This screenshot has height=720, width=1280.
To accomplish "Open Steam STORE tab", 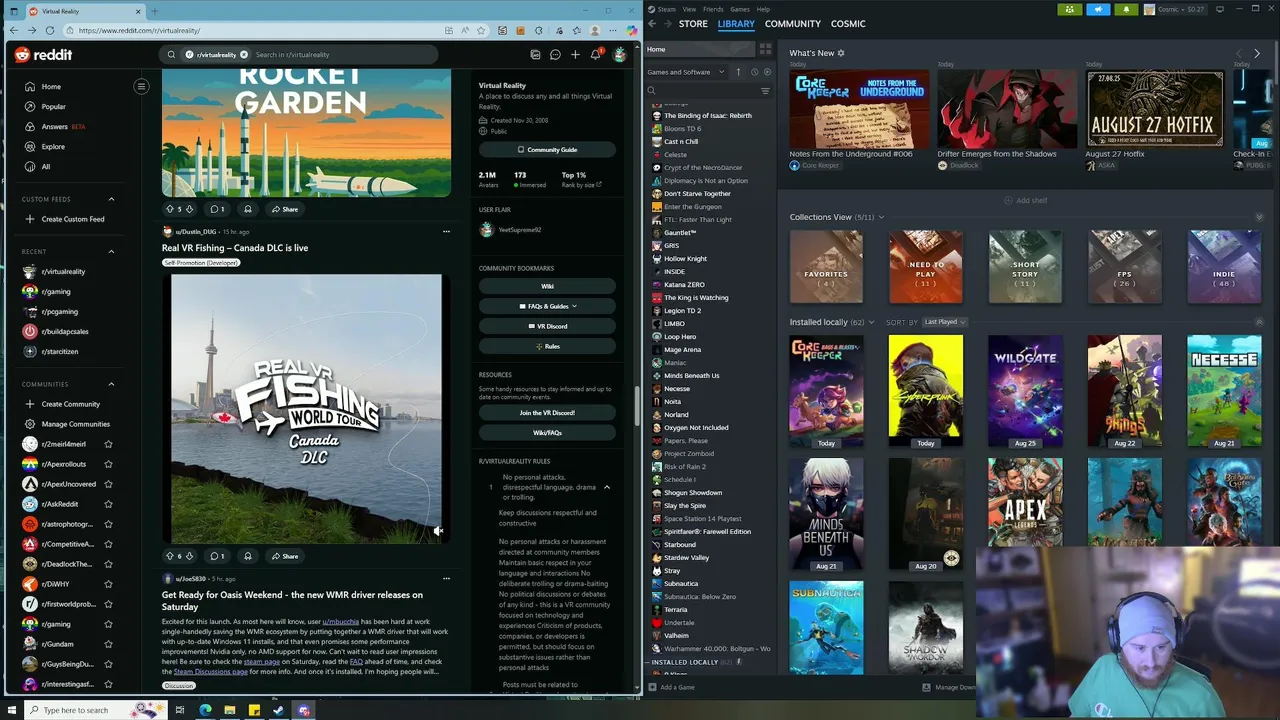I will 693,24.
